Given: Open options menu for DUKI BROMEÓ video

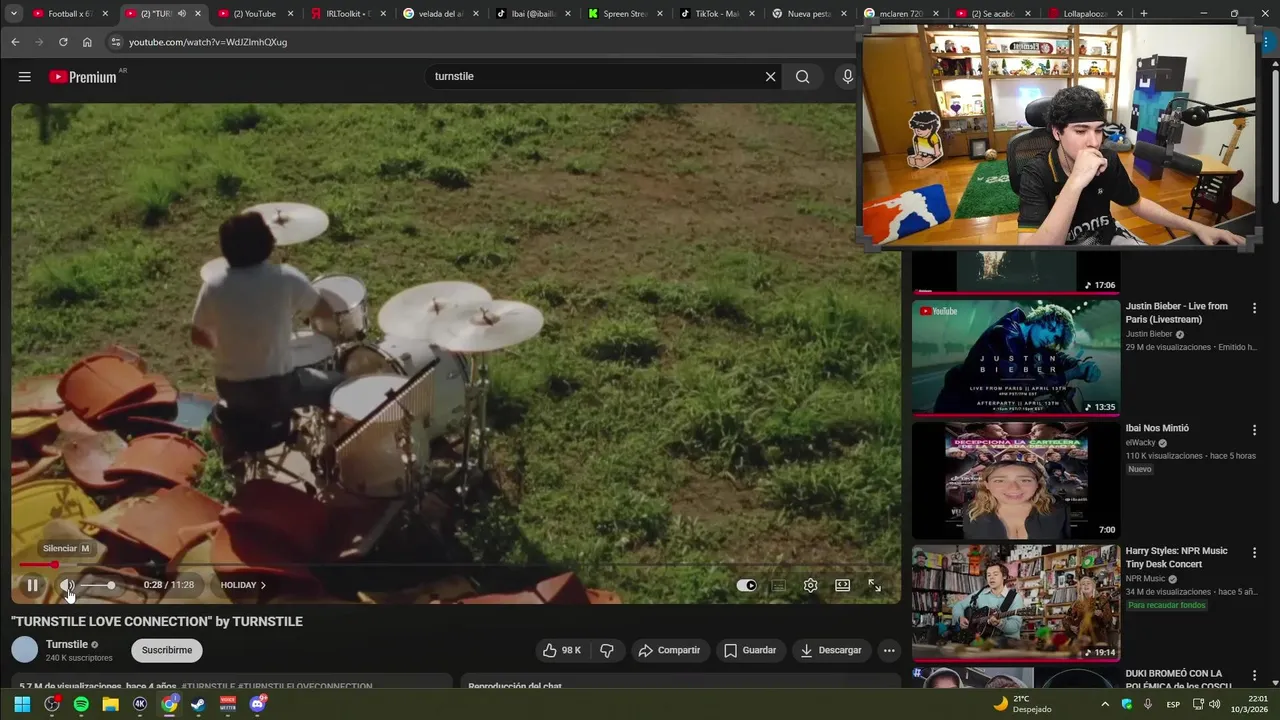Looking at the screenshot, I should 1254,675.
